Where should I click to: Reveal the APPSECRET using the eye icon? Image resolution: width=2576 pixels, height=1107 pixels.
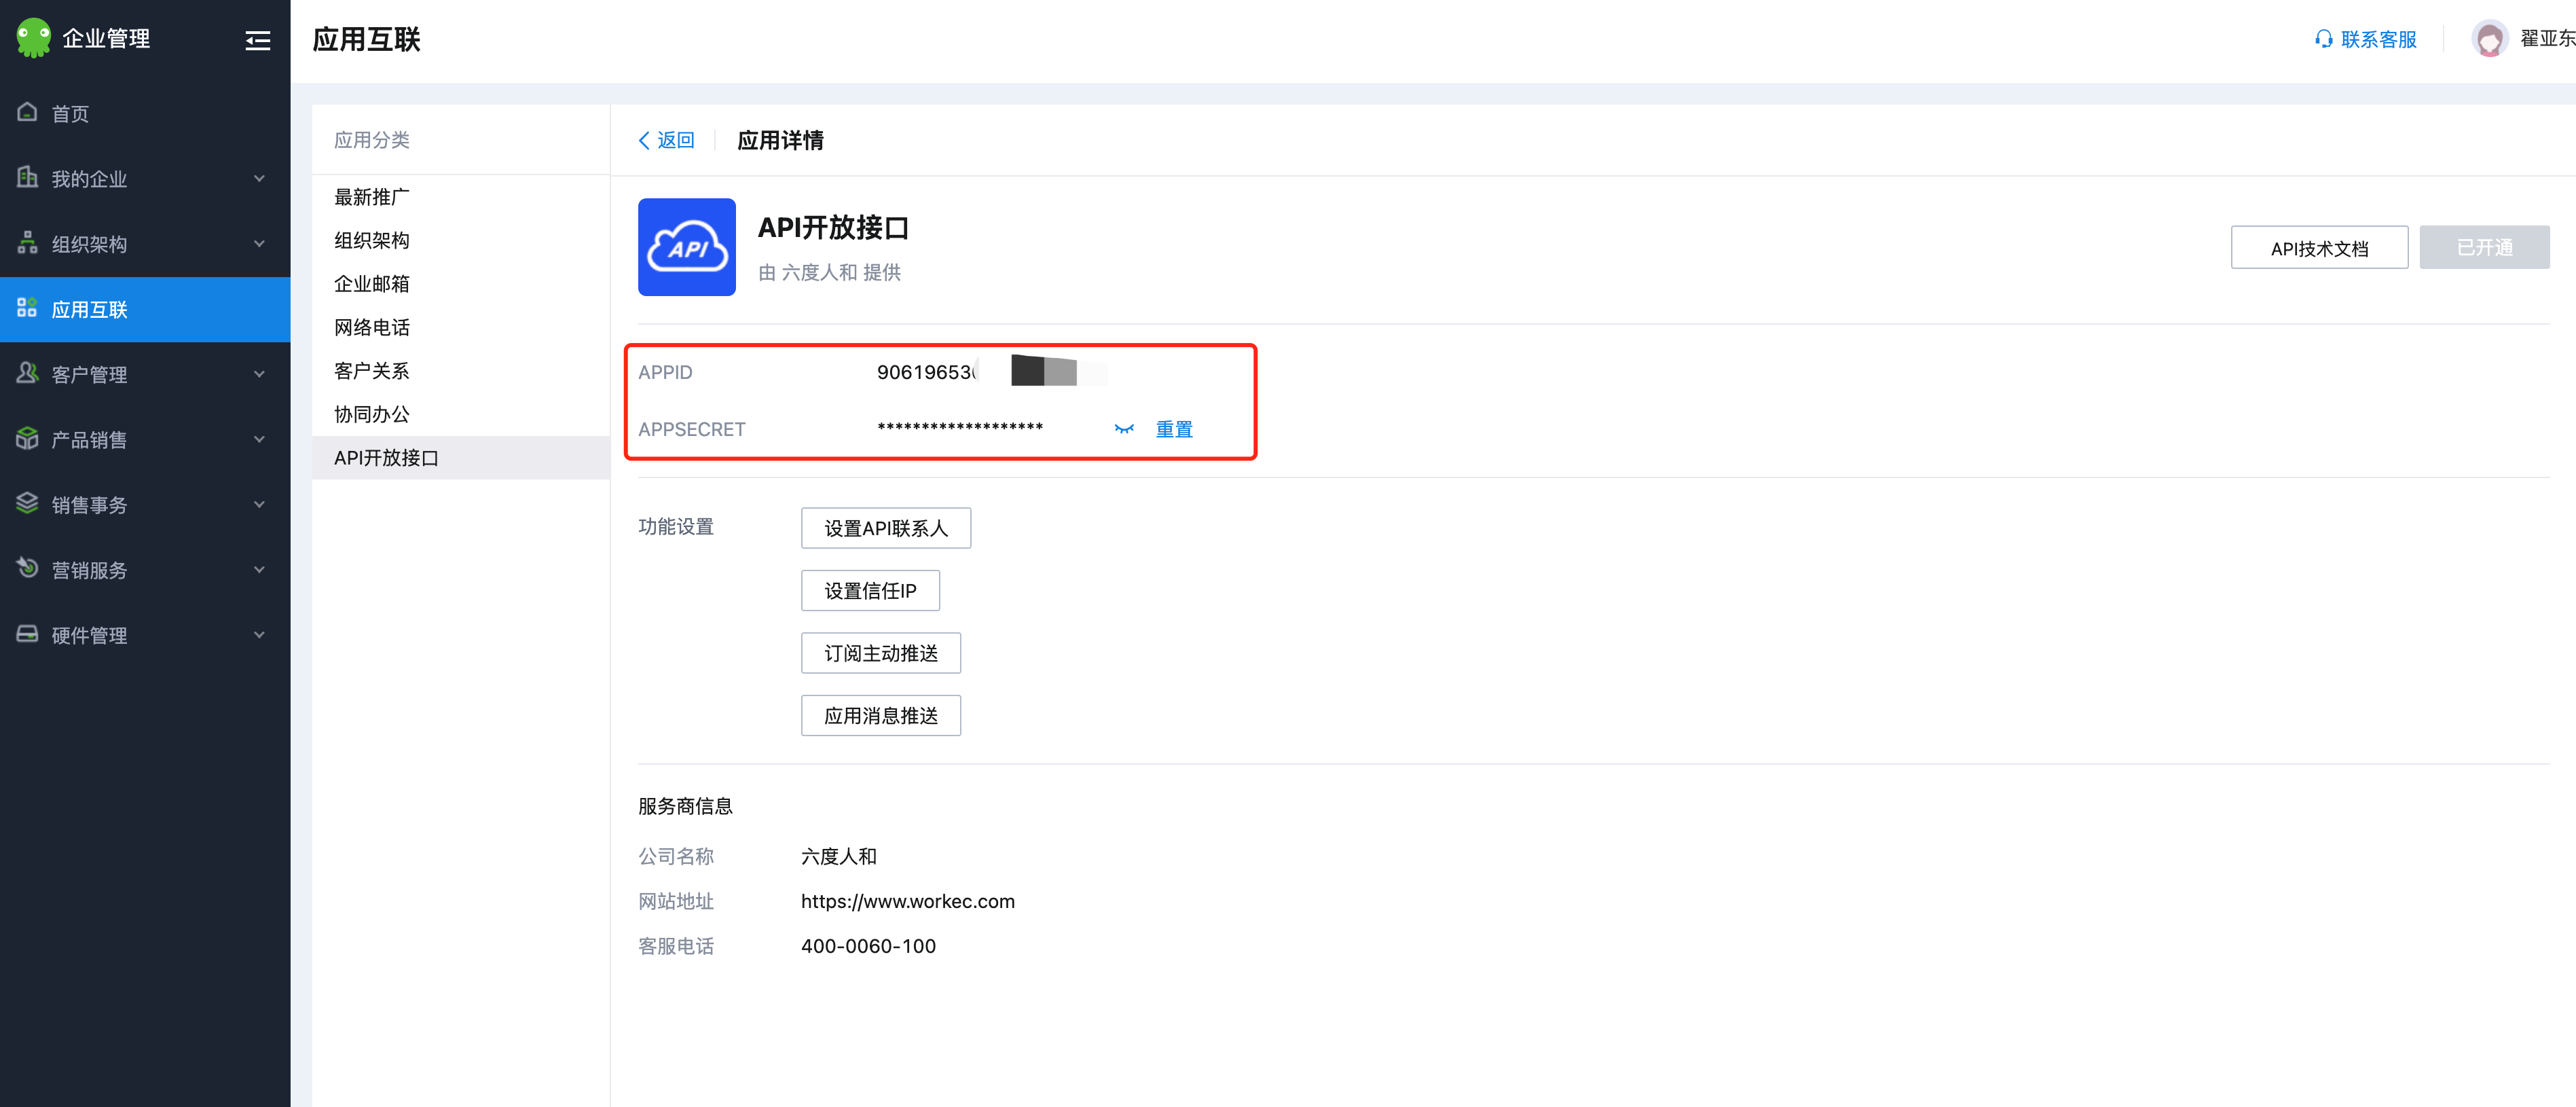point(1124,429)
